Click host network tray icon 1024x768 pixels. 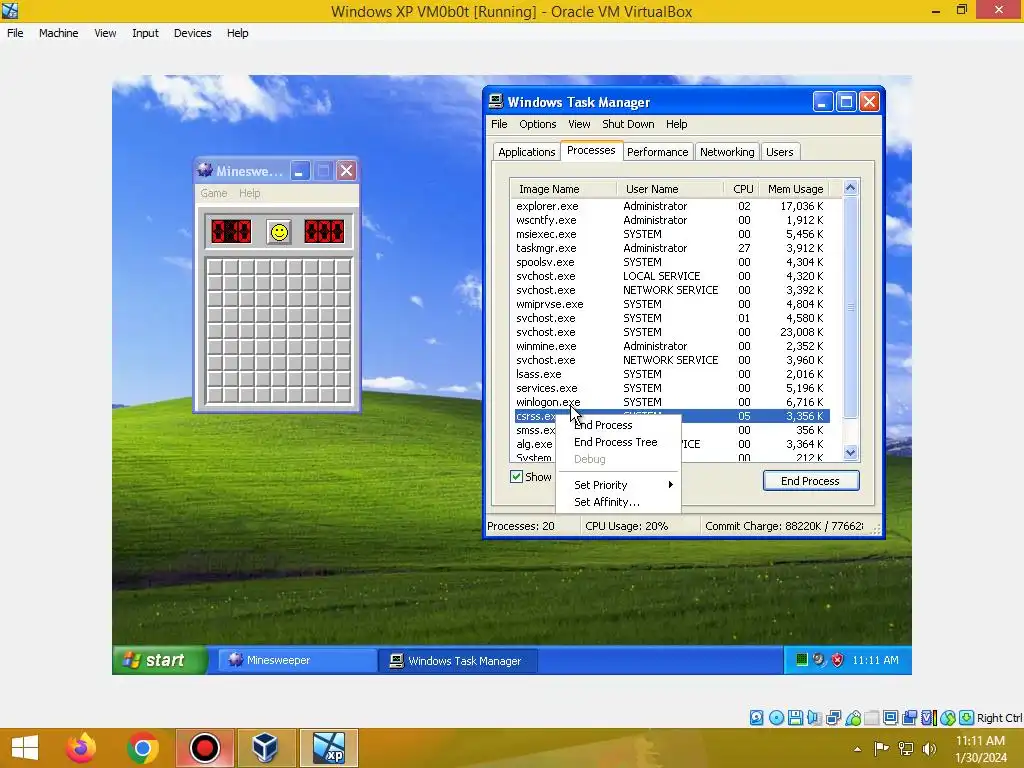coord(906,748)
